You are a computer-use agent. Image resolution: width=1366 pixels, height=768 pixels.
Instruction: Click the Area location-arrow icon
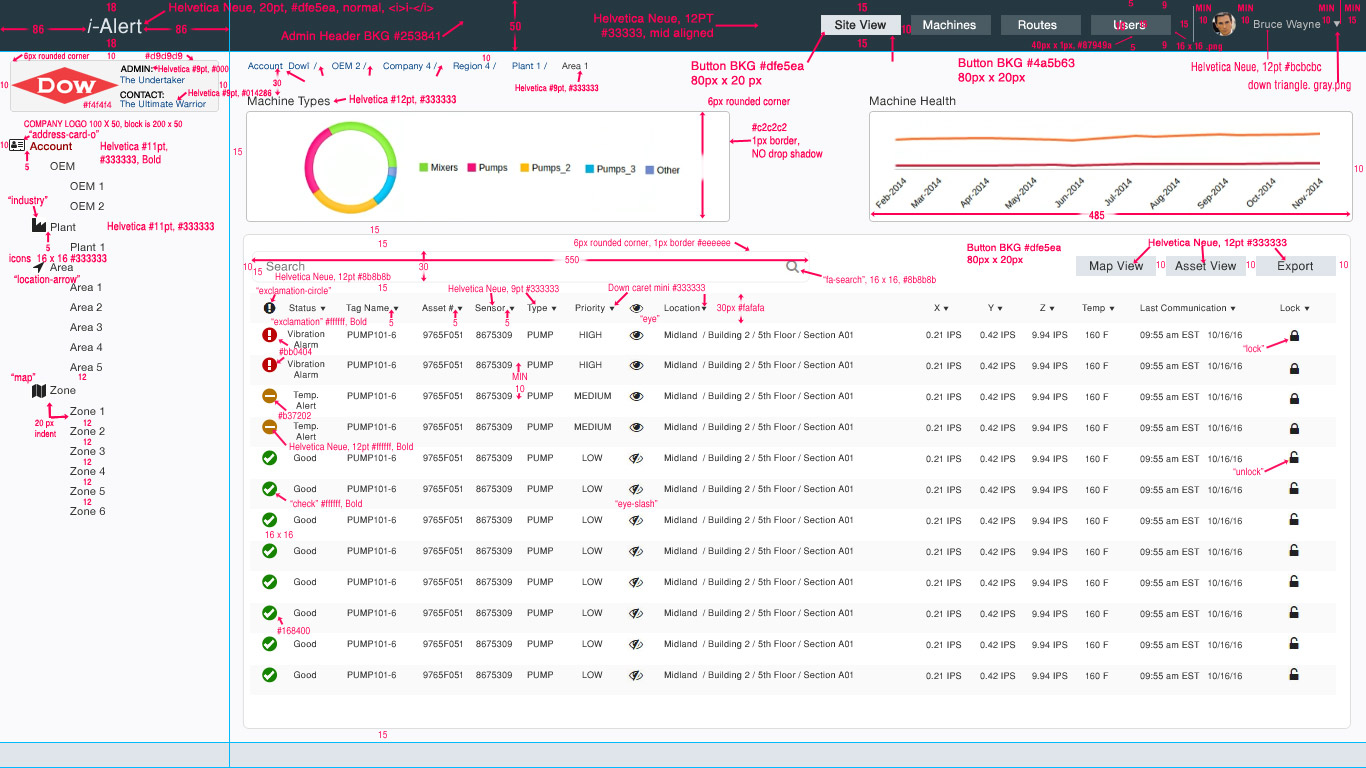pyautogui.click(x=39, y=267)
